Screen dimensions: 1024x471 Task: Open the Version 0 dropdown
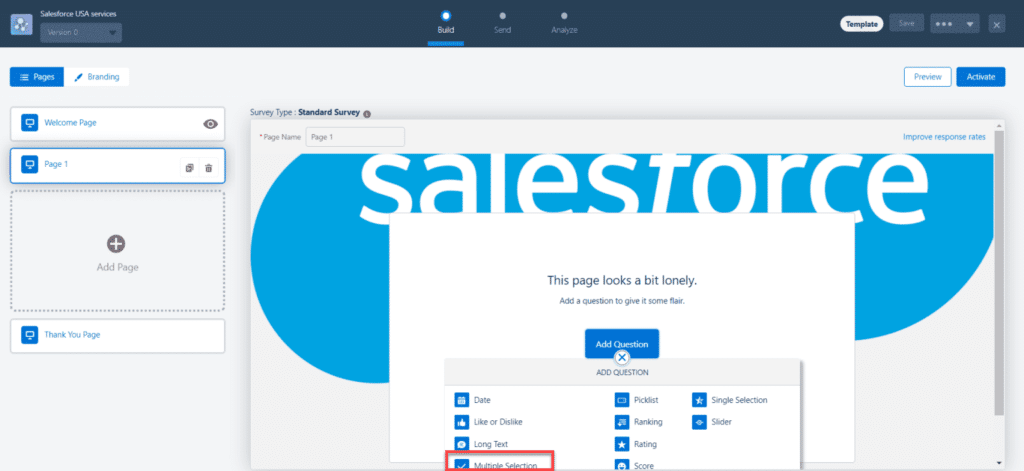coord(82,33)
